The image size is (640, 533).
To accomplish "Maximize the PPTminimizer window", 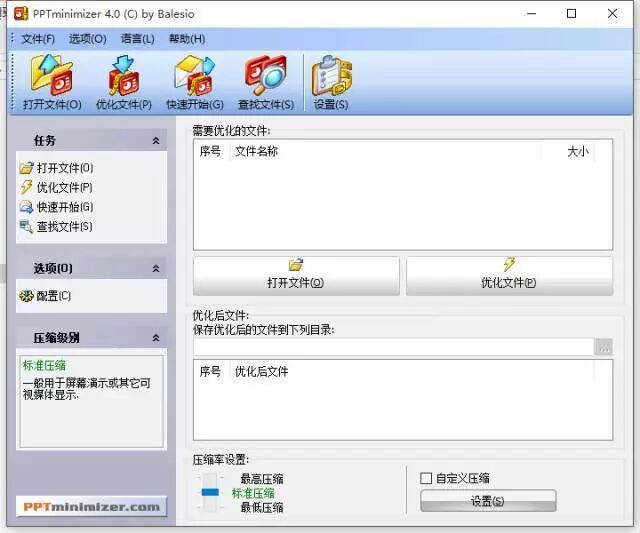I will (571, 13).
